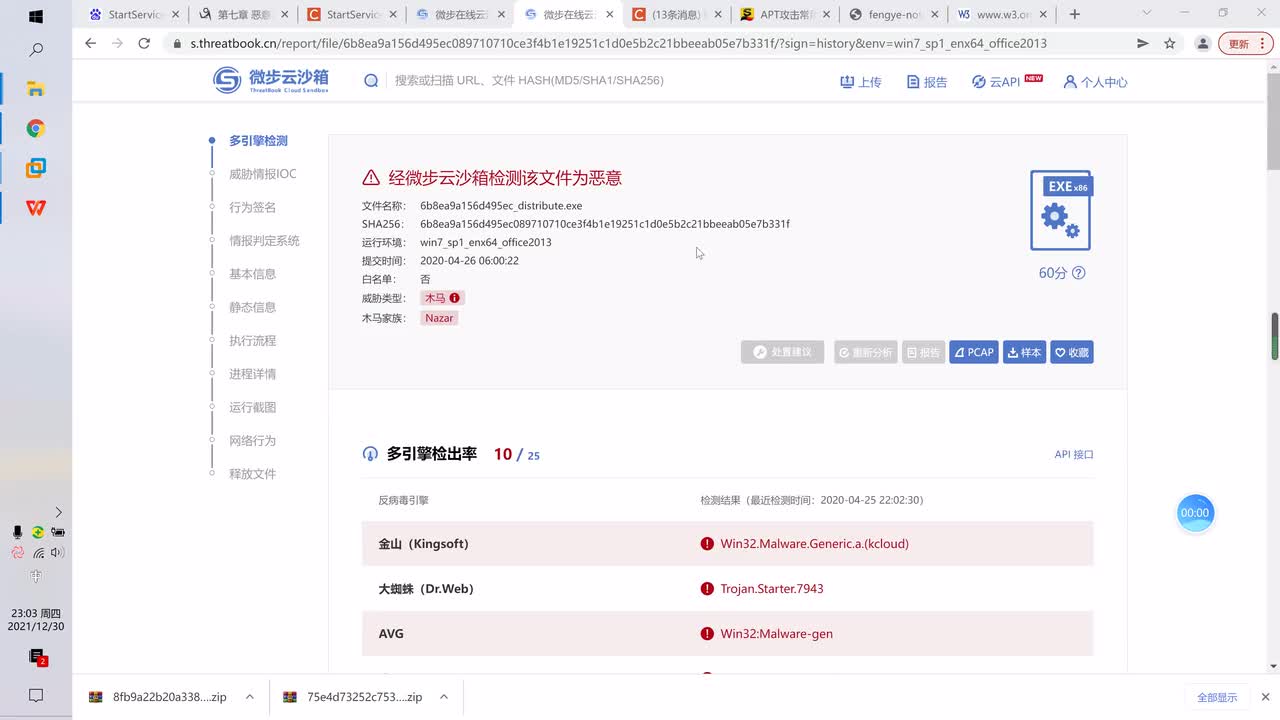Click the Win32:Malware-gen detection result
Viewport: 1280px width, 720px height.
pos(776,634)
